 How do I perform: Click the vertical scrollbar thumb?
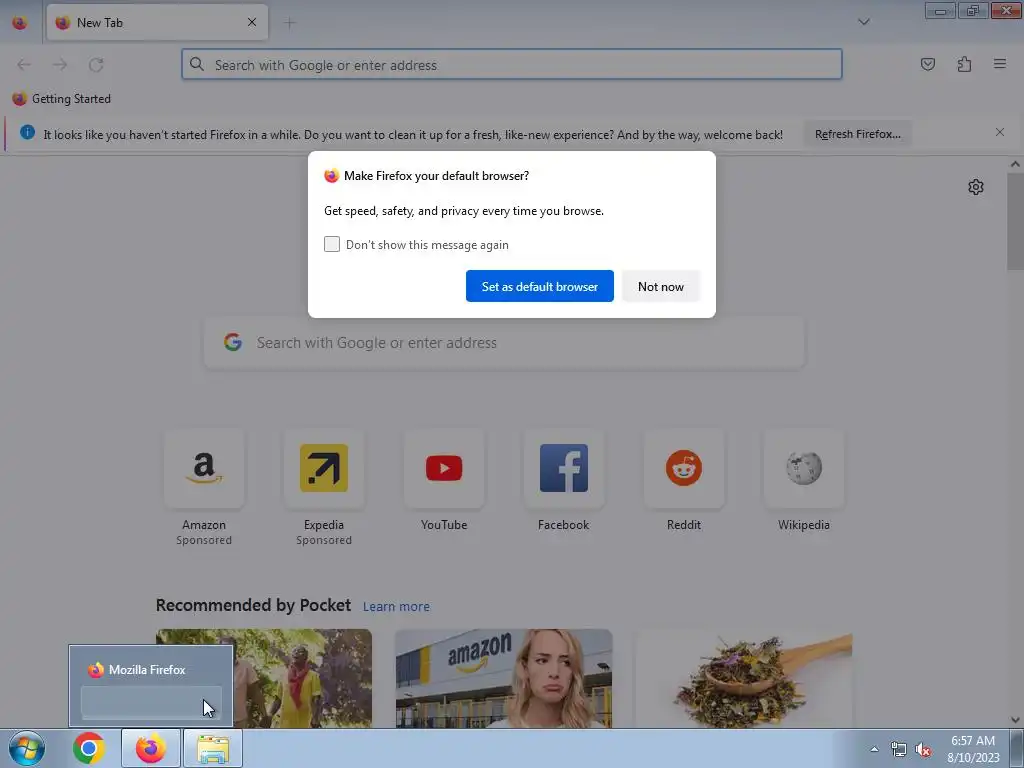(x=1015, y=222)
